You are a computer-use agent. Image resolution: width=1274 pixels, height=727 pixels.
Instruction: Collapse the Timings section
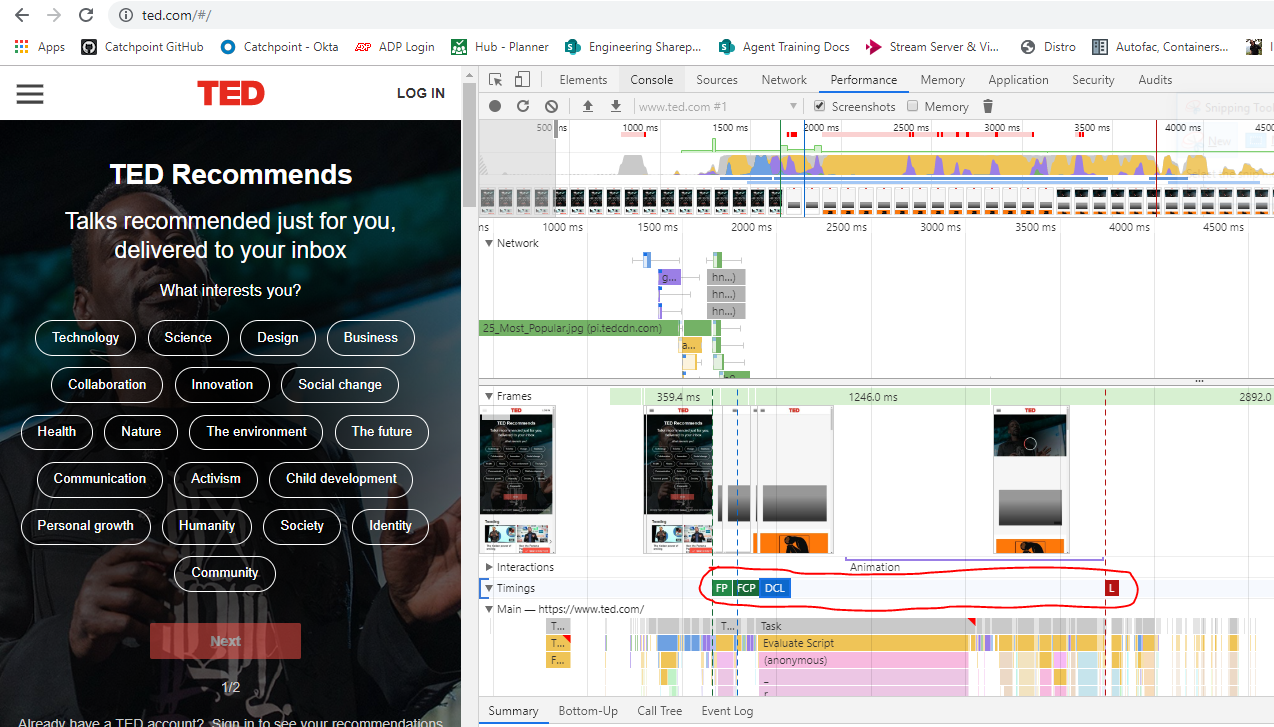pyautogui.click(x=489, y=588)
